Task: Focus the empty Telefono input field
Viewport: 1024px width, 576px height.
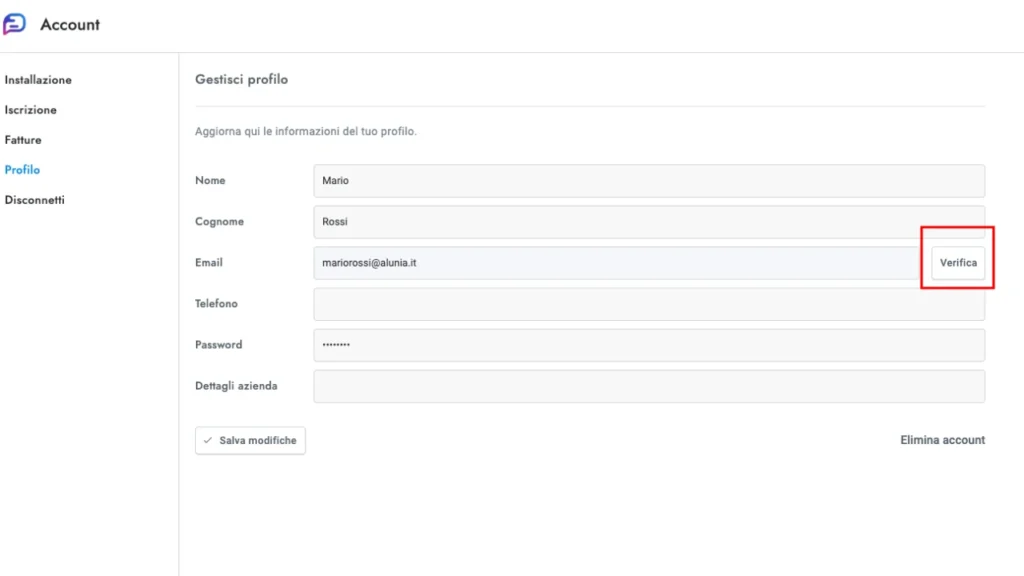Action: point(648,304)
